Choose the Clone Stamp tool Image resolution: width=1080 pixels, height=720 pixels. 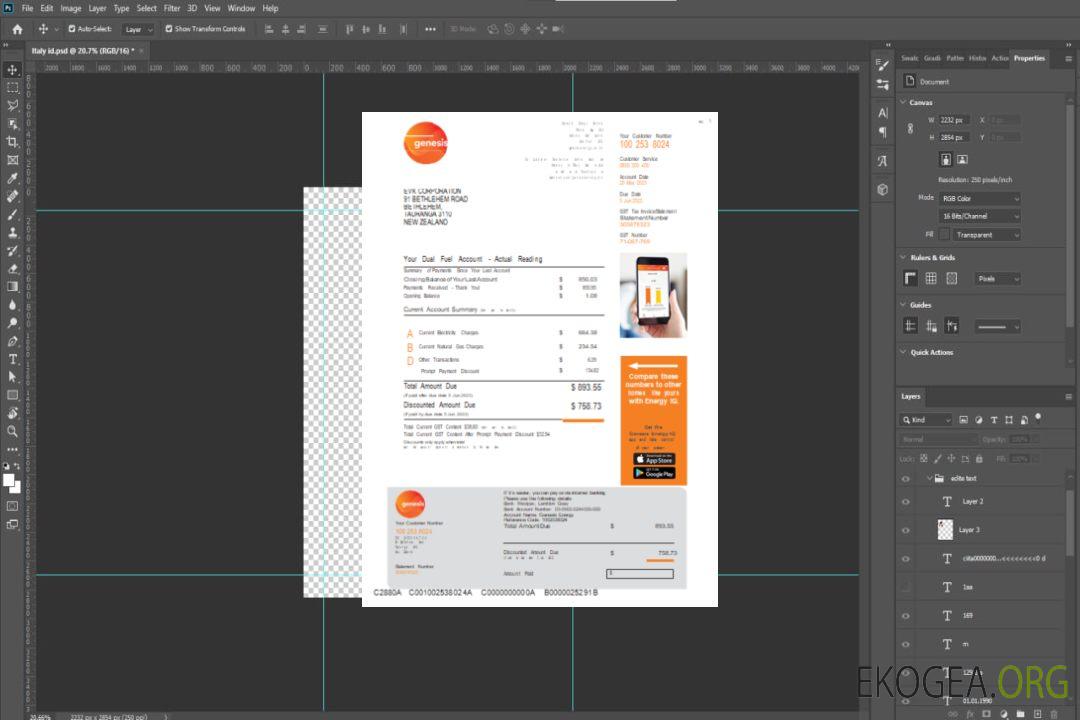coord(12,232)
